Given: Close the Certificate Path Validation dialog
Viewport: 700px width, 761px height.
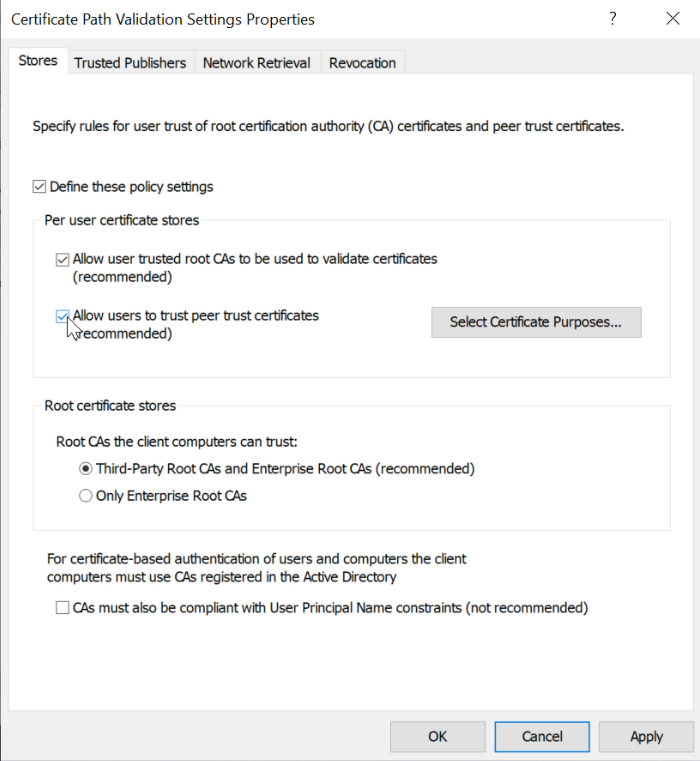Looking at the screenshot, I should [672, 19].
